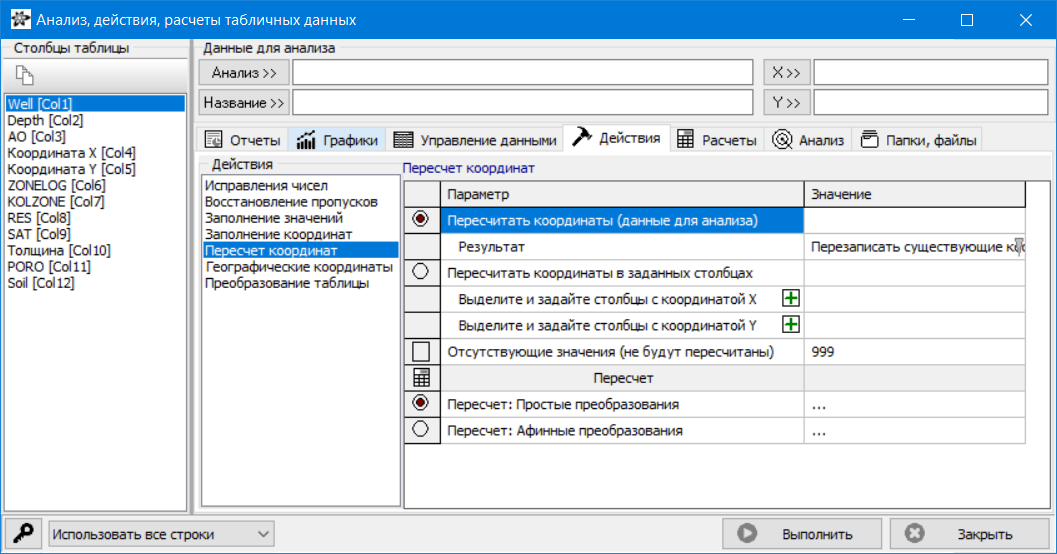Click the application icon in title bar

pos(20,20)
